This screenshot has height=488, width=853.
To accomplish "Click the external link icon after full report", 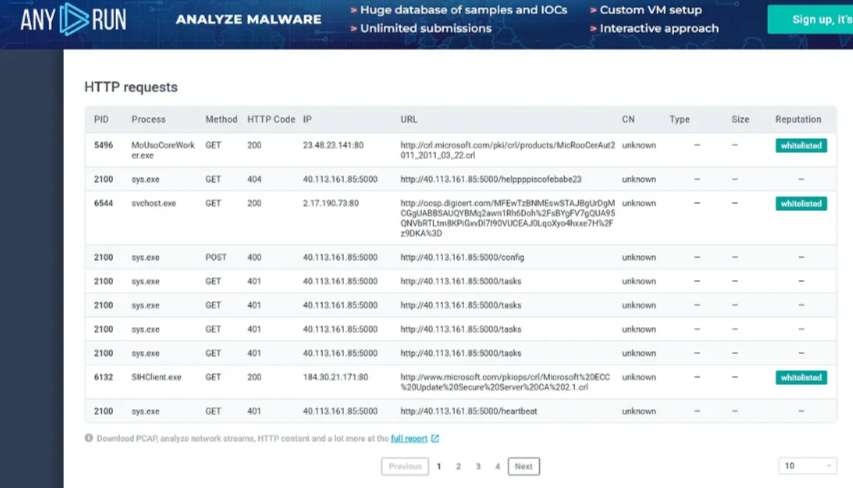I will click(x=435, y=438).
